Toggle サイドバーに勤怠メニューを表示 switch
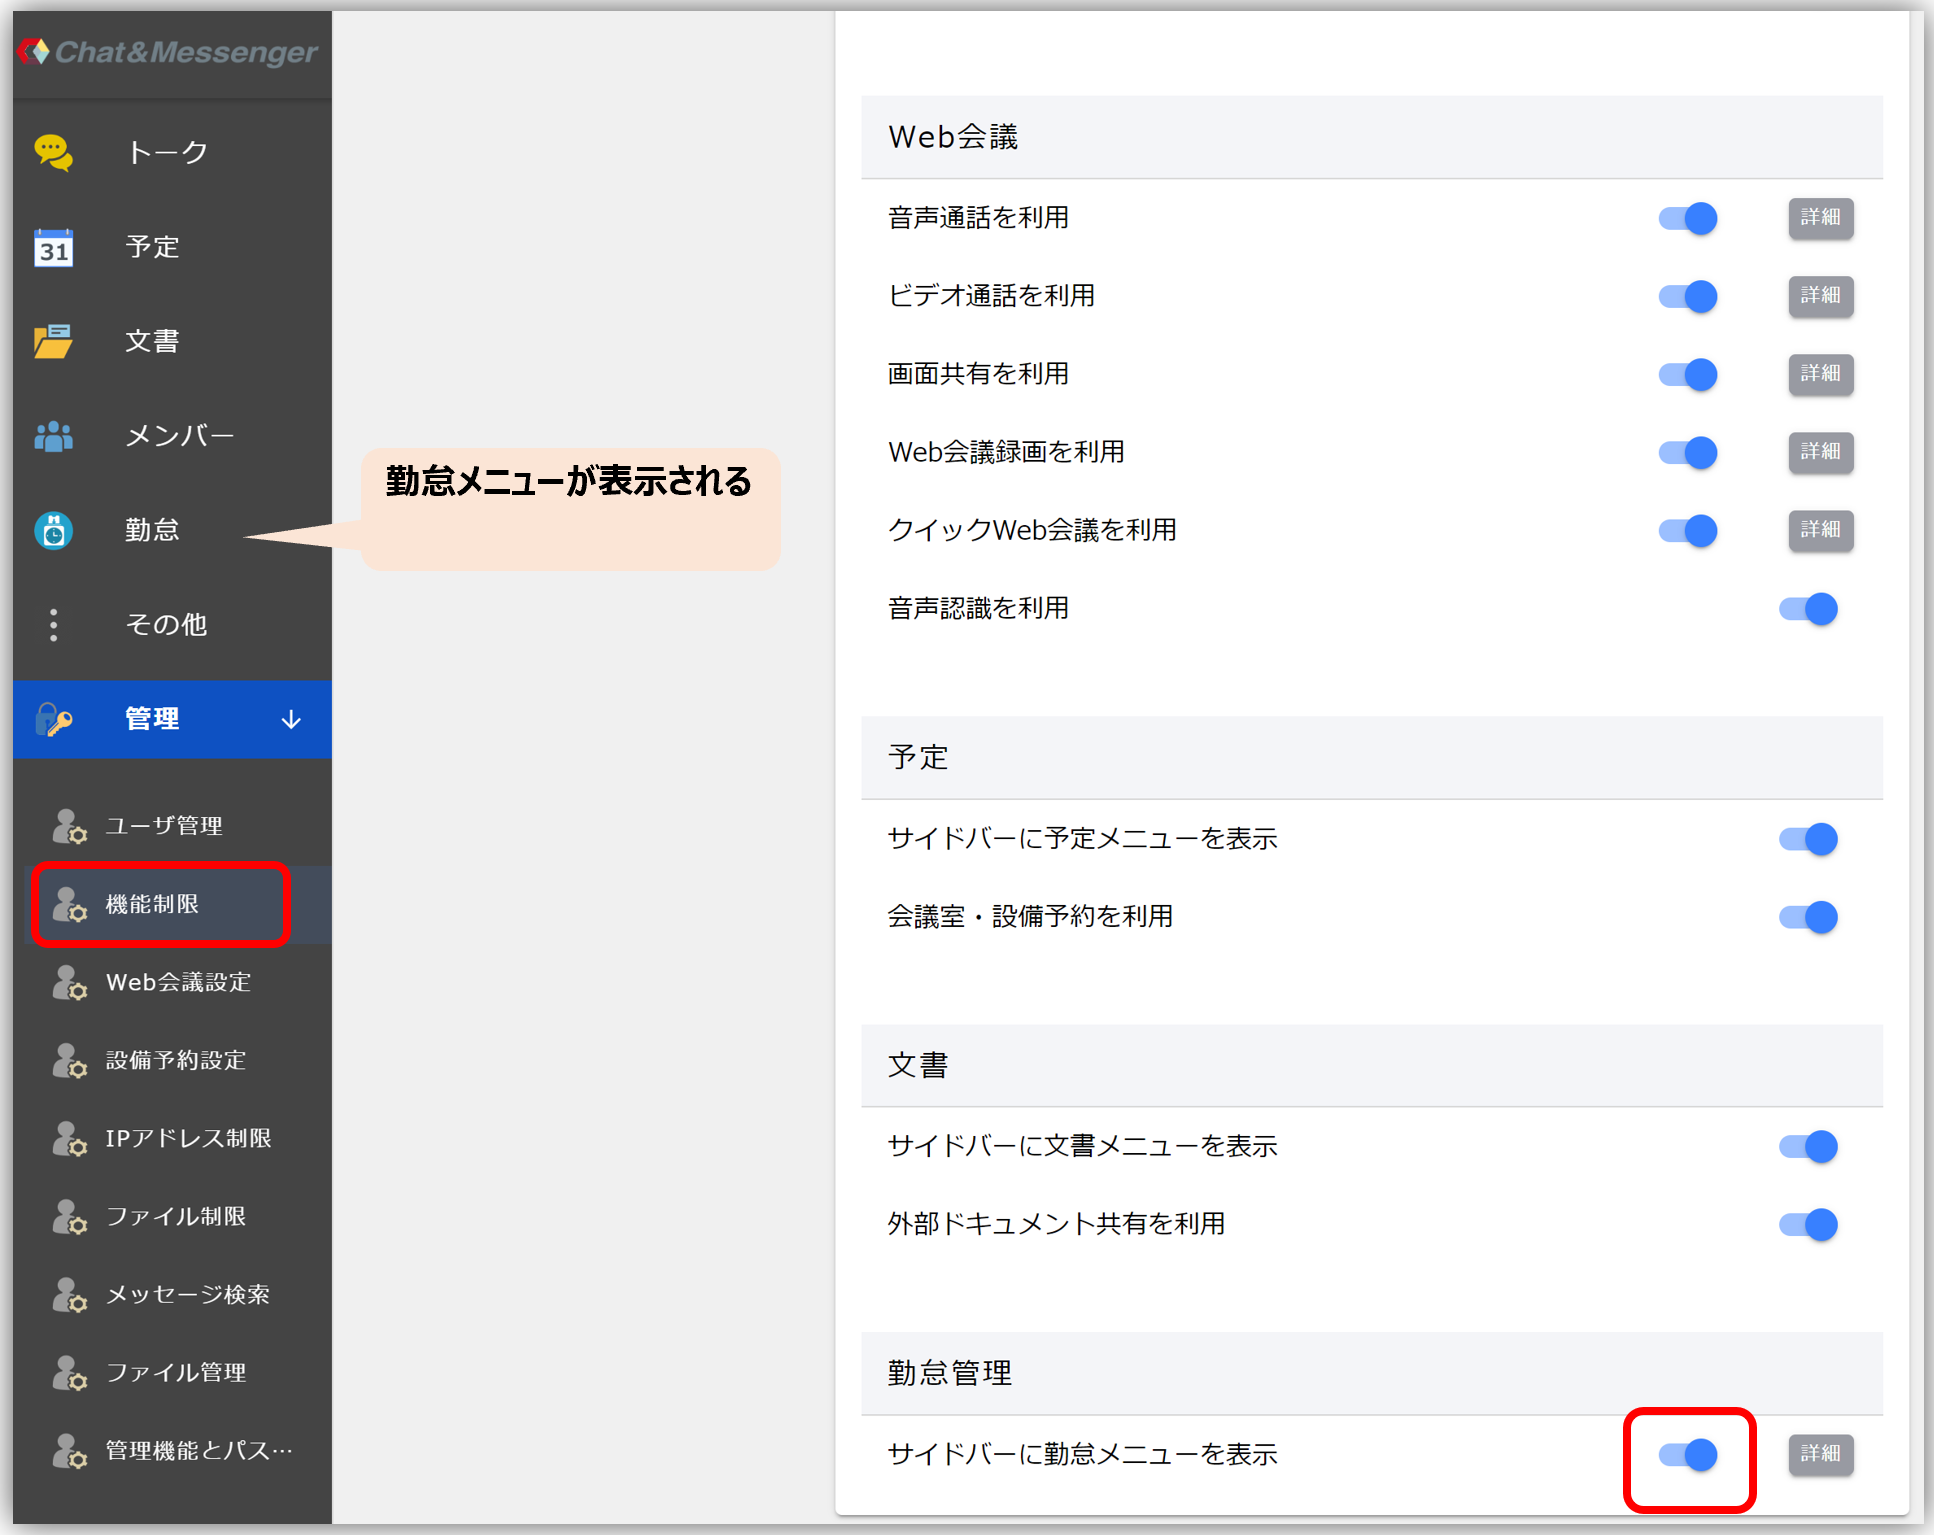 [1688, 1454]
